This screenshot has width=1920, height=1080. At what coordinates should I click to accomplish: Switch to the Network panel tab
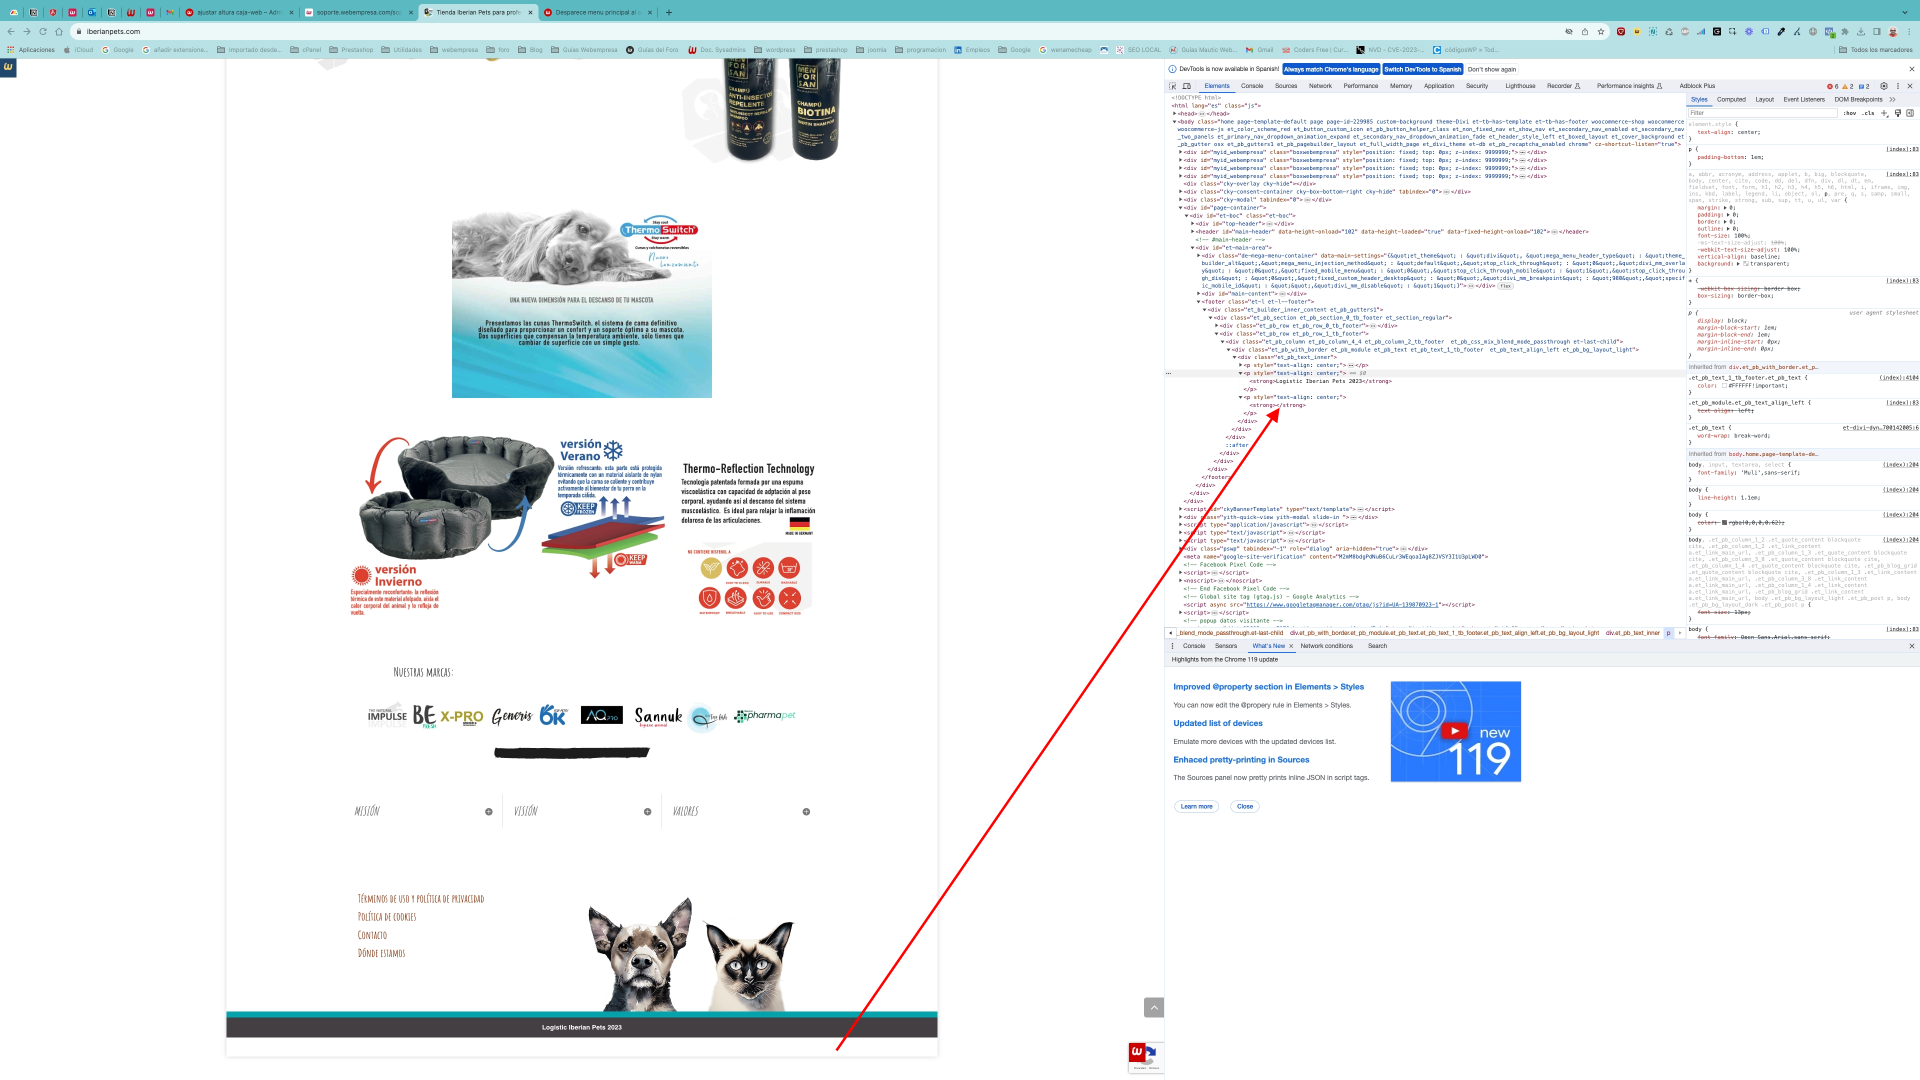pos(1320,86)
